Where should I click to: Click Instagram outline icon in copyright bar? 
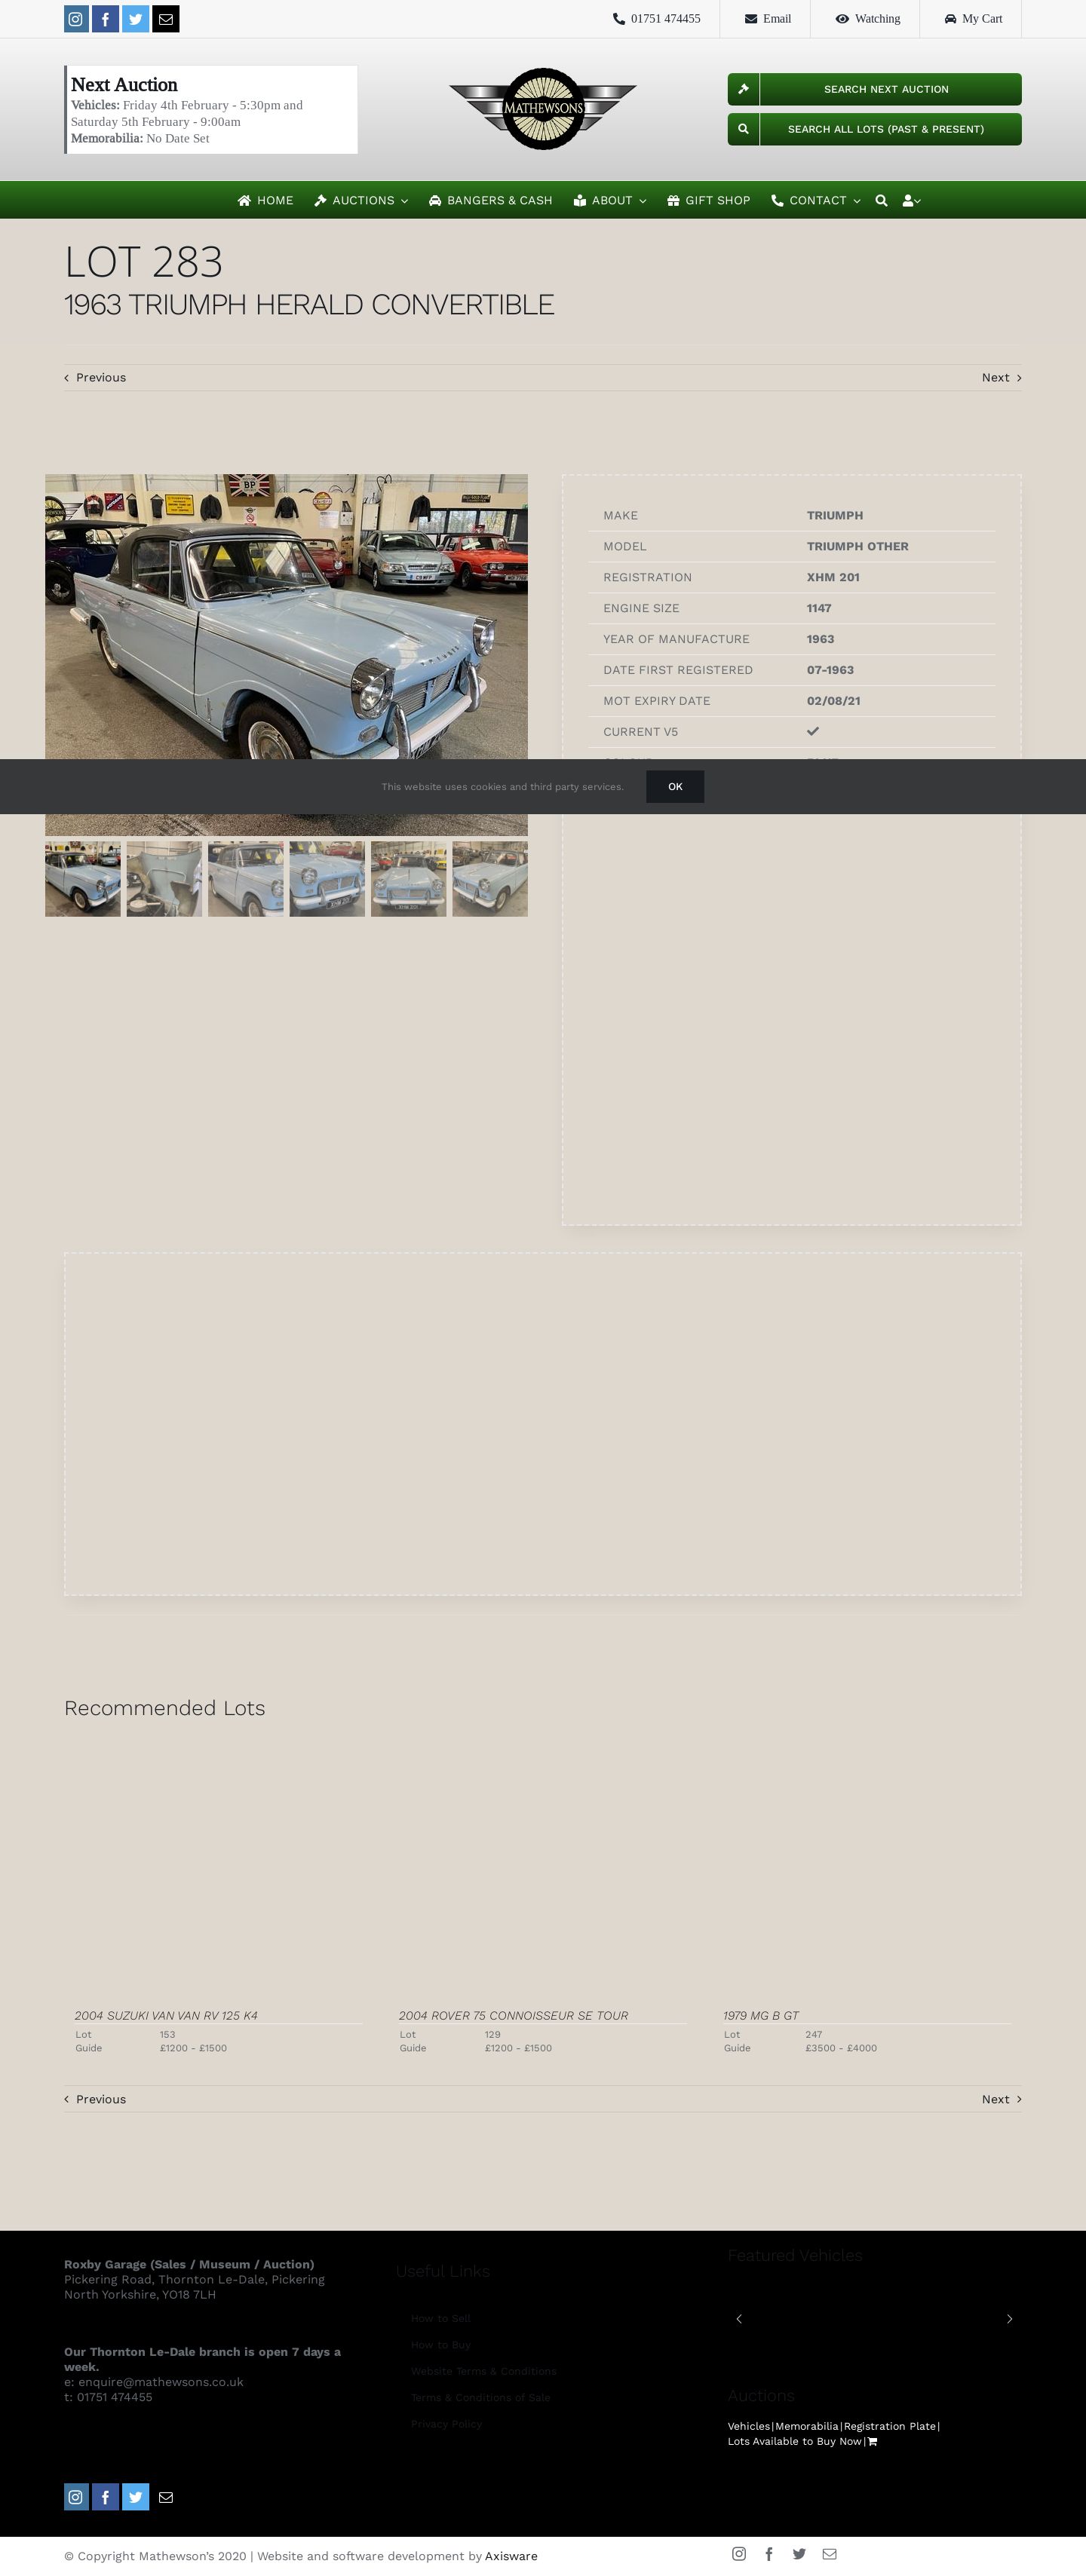[x=739, y=2554]
